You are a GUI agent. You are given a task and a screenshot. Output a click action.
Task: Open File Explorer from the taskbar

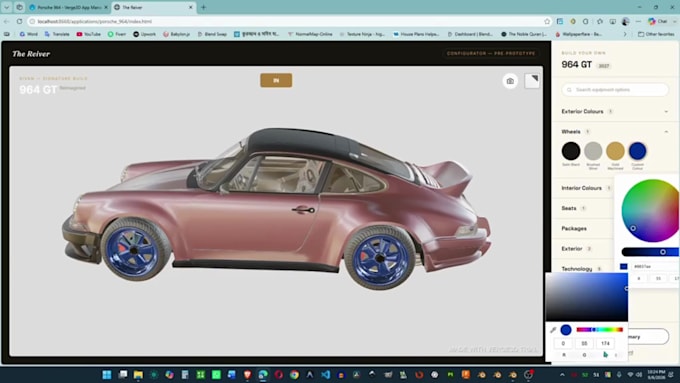click(138, 375)
